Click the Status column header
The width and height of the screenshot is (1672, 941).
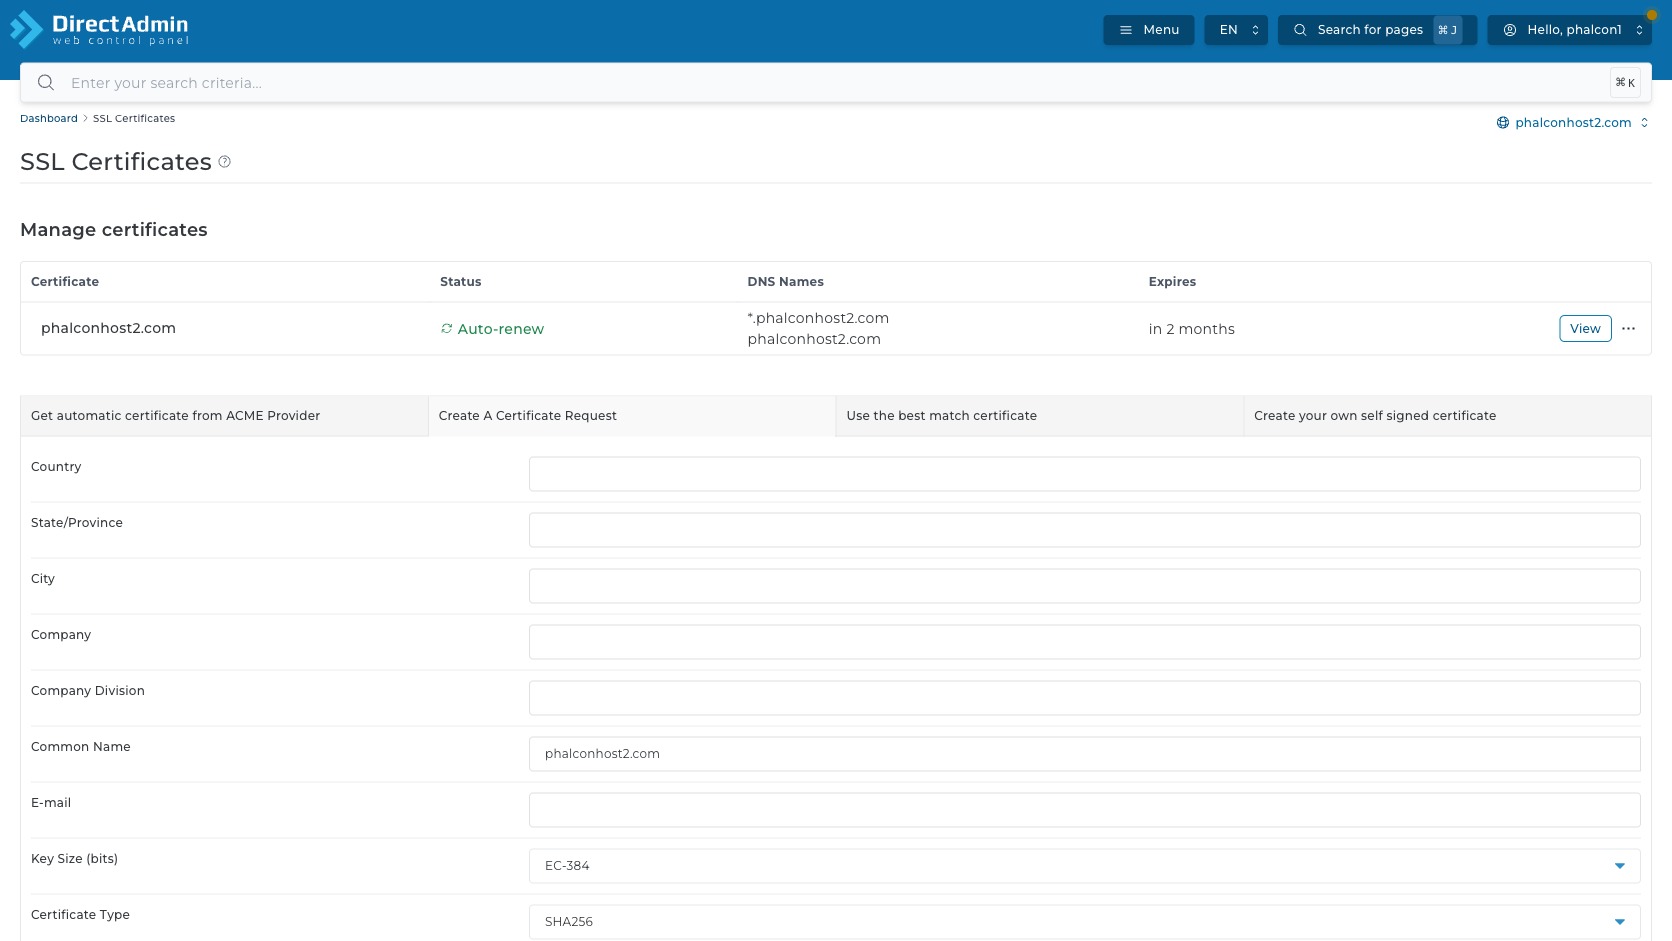point(460,282)
